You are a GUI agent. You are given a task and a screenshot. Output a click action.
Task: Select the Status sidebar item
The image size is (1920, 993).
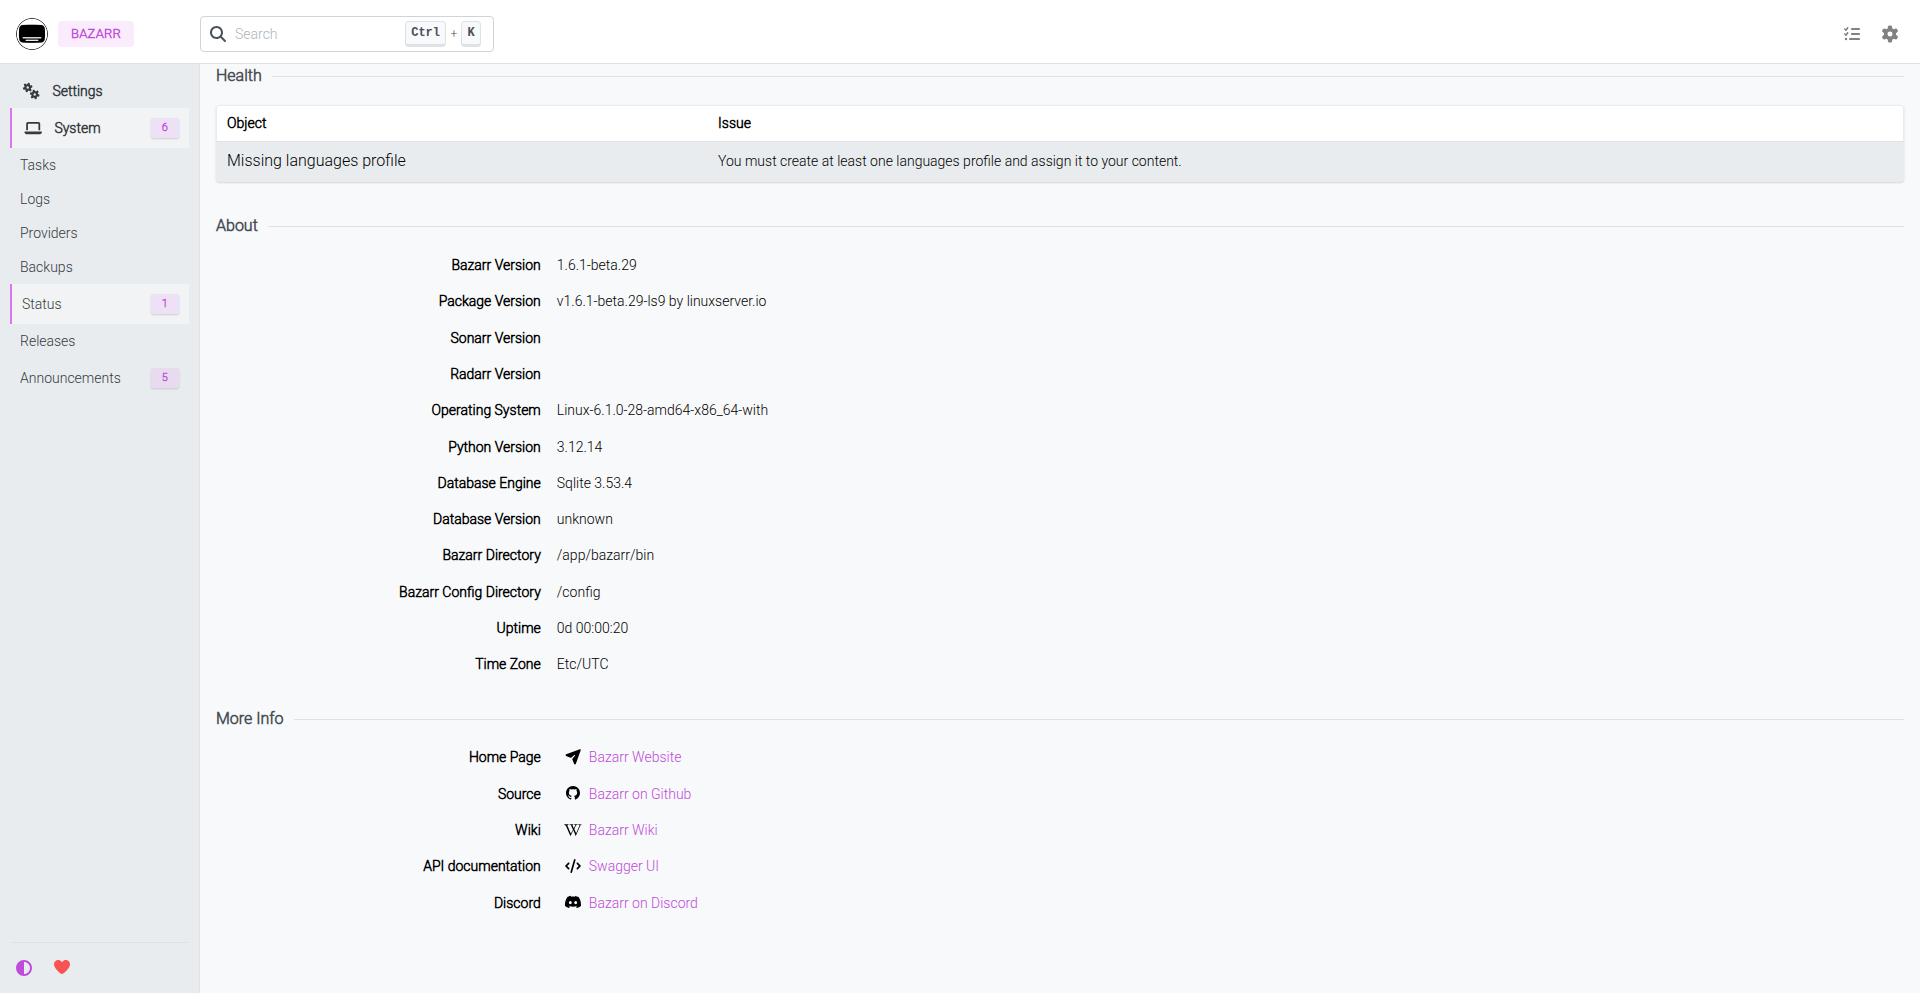click(x=100, y=304)
